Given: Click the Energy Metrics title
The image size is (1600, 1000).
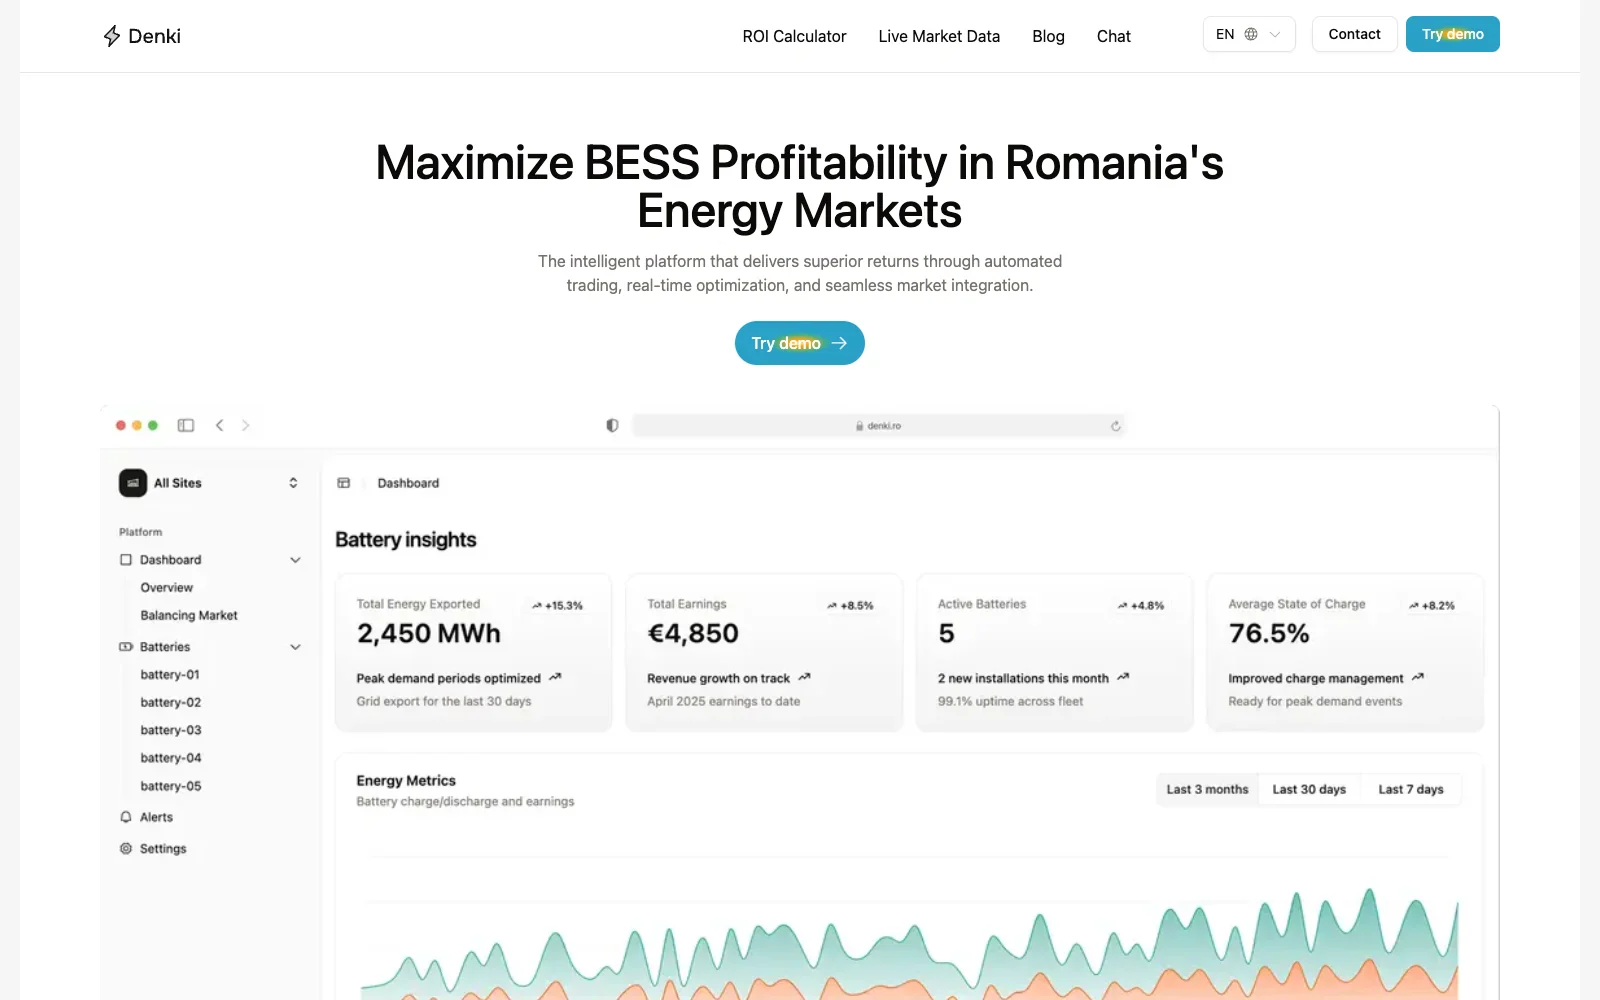Looking at the screenshot, I should coord(406,781).
